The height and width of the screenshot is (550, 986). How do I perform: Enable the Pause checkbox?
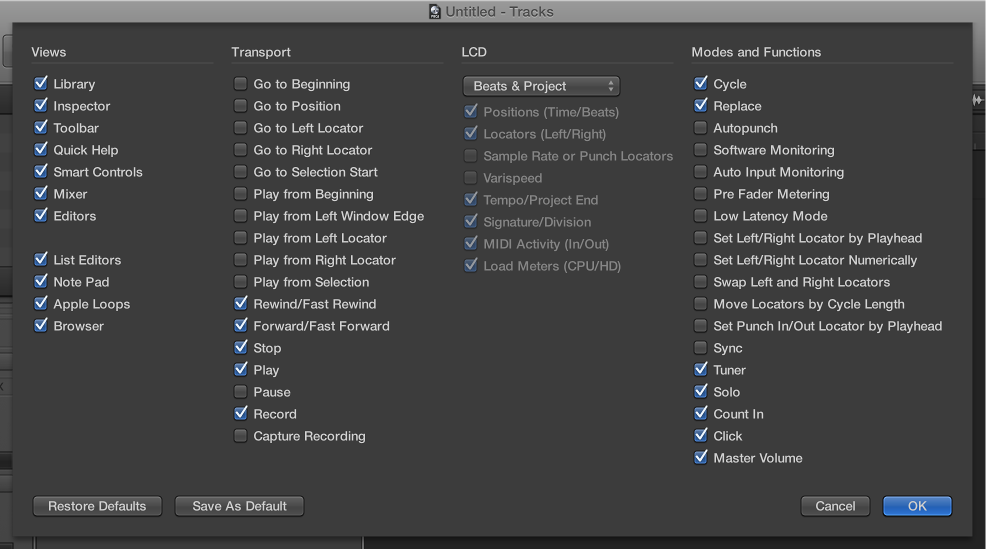click(240, 392)
